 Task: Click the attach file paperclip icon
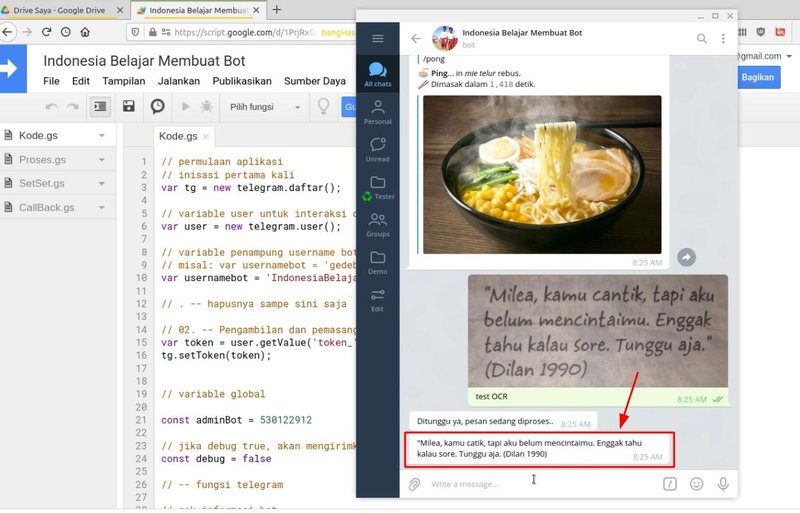coord(414,484)
